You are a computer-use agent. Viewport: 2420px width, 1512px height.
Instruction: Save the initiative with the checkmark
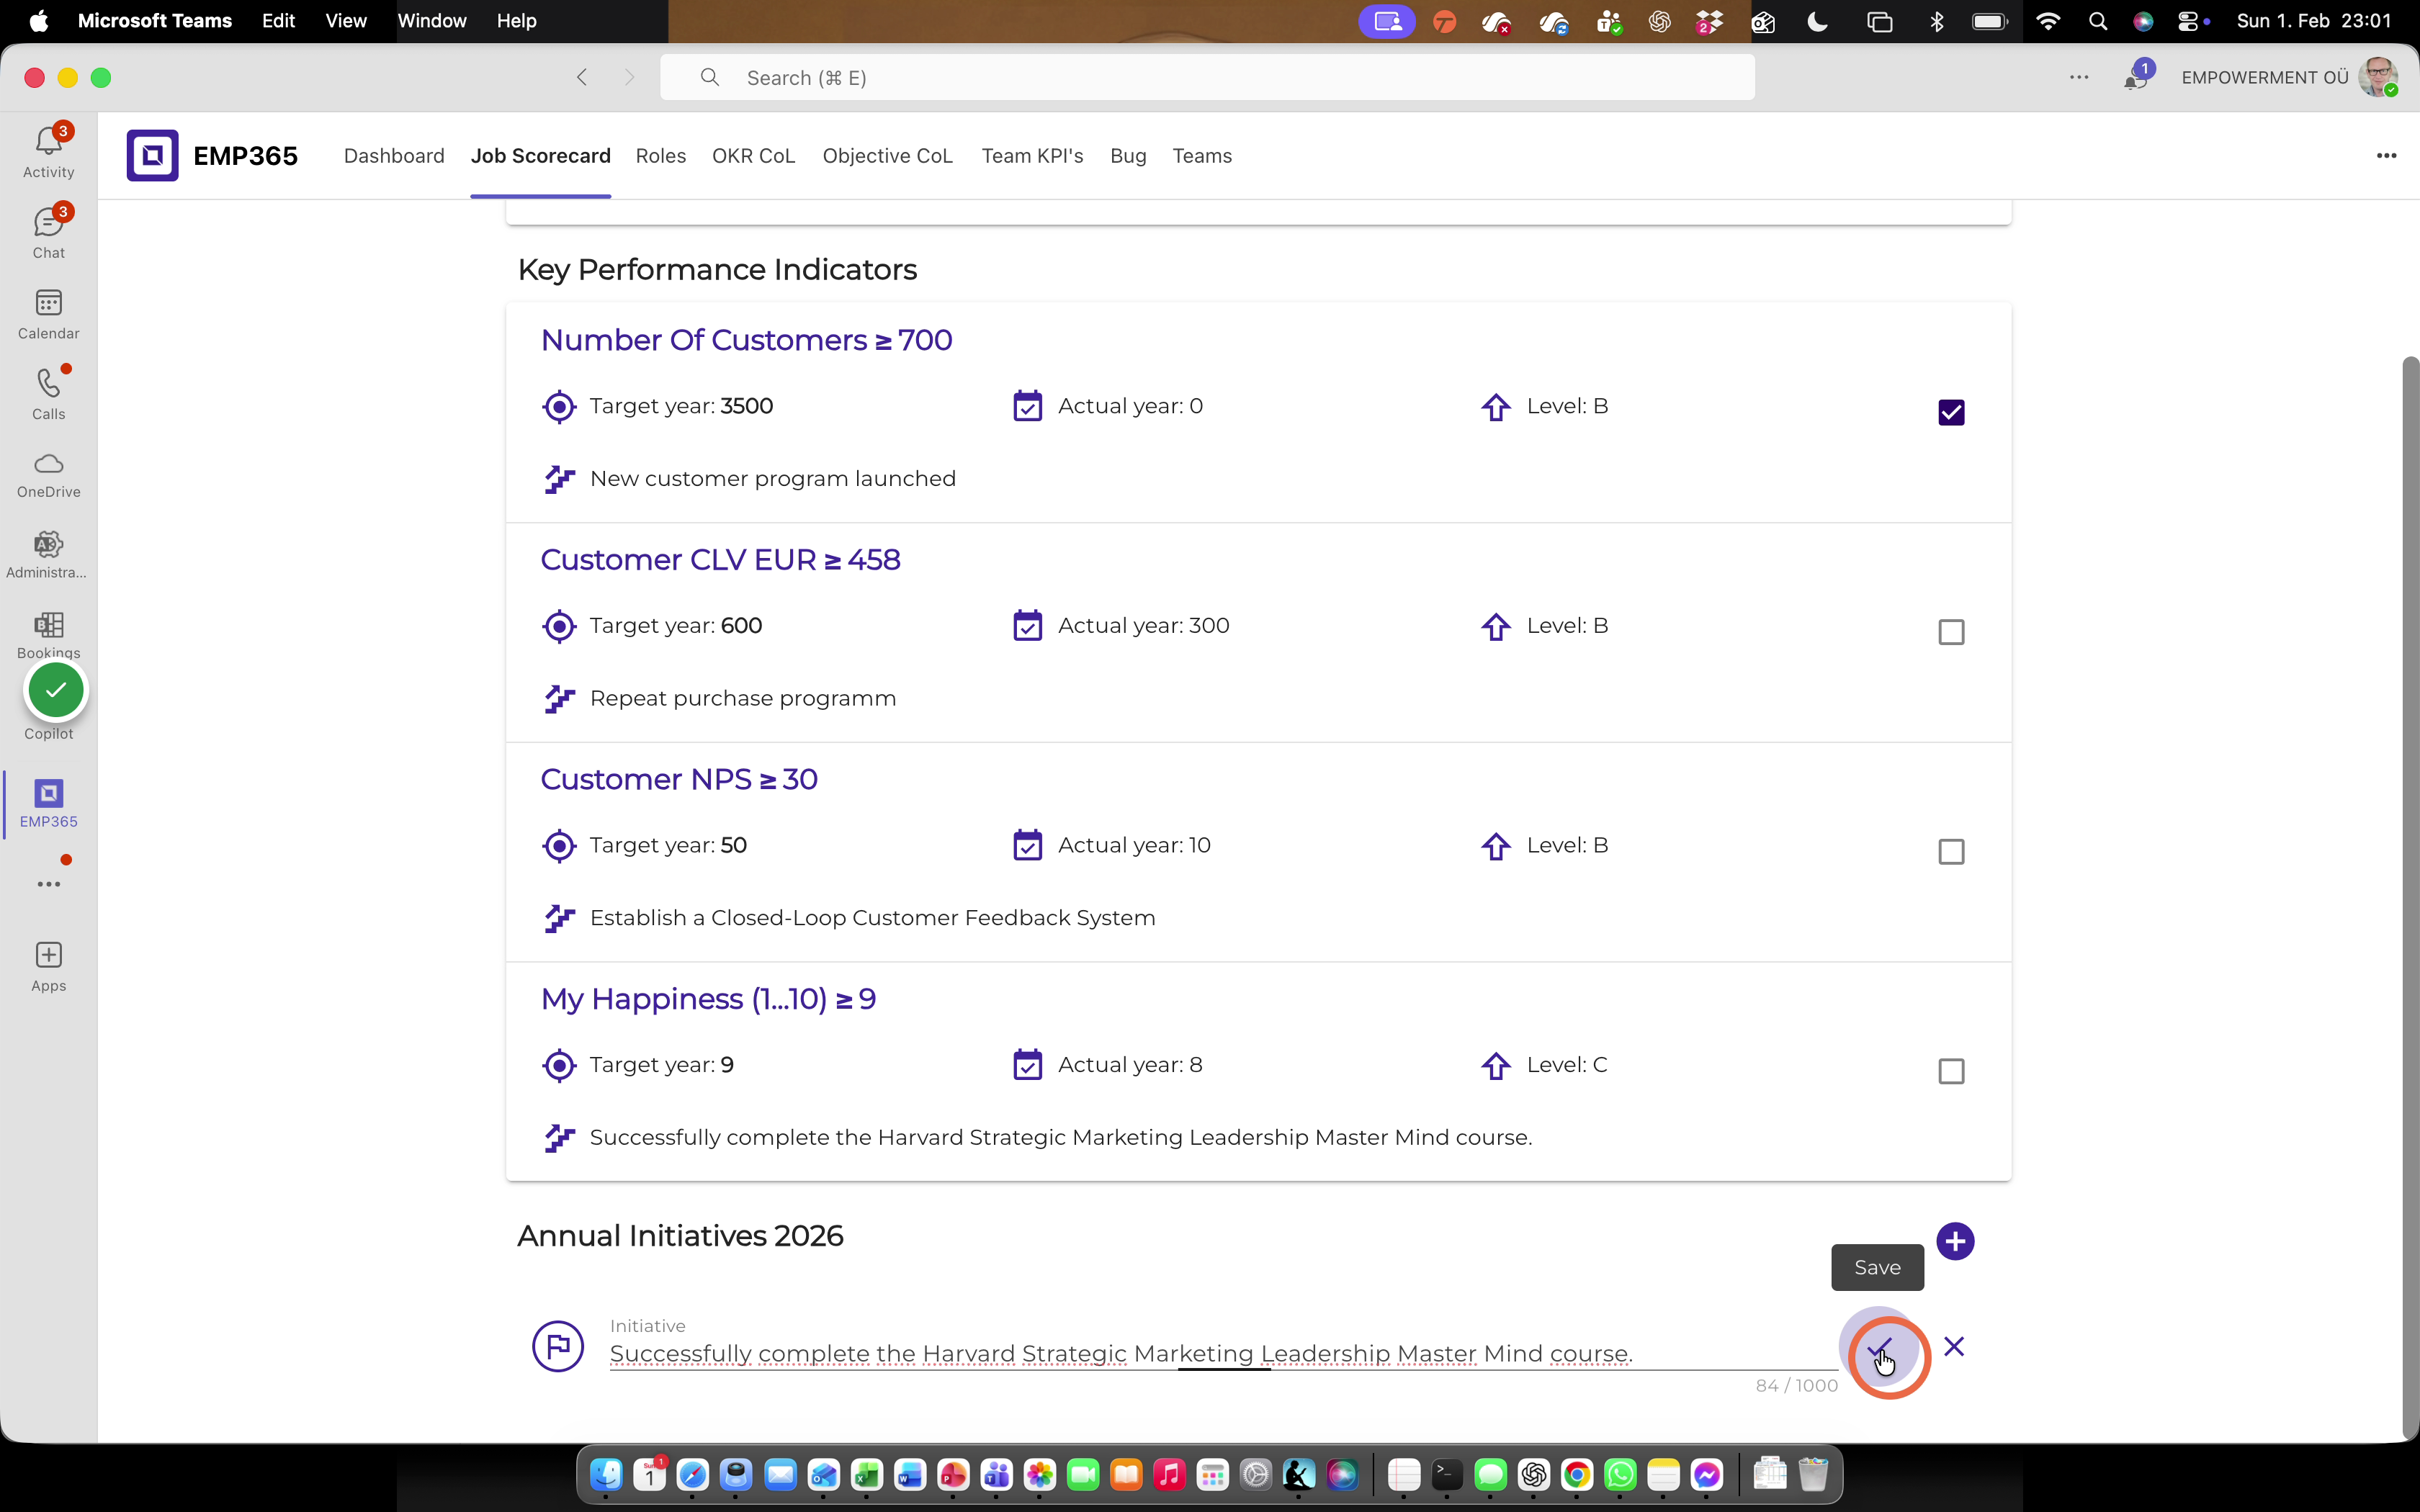click(1879, 1347)
